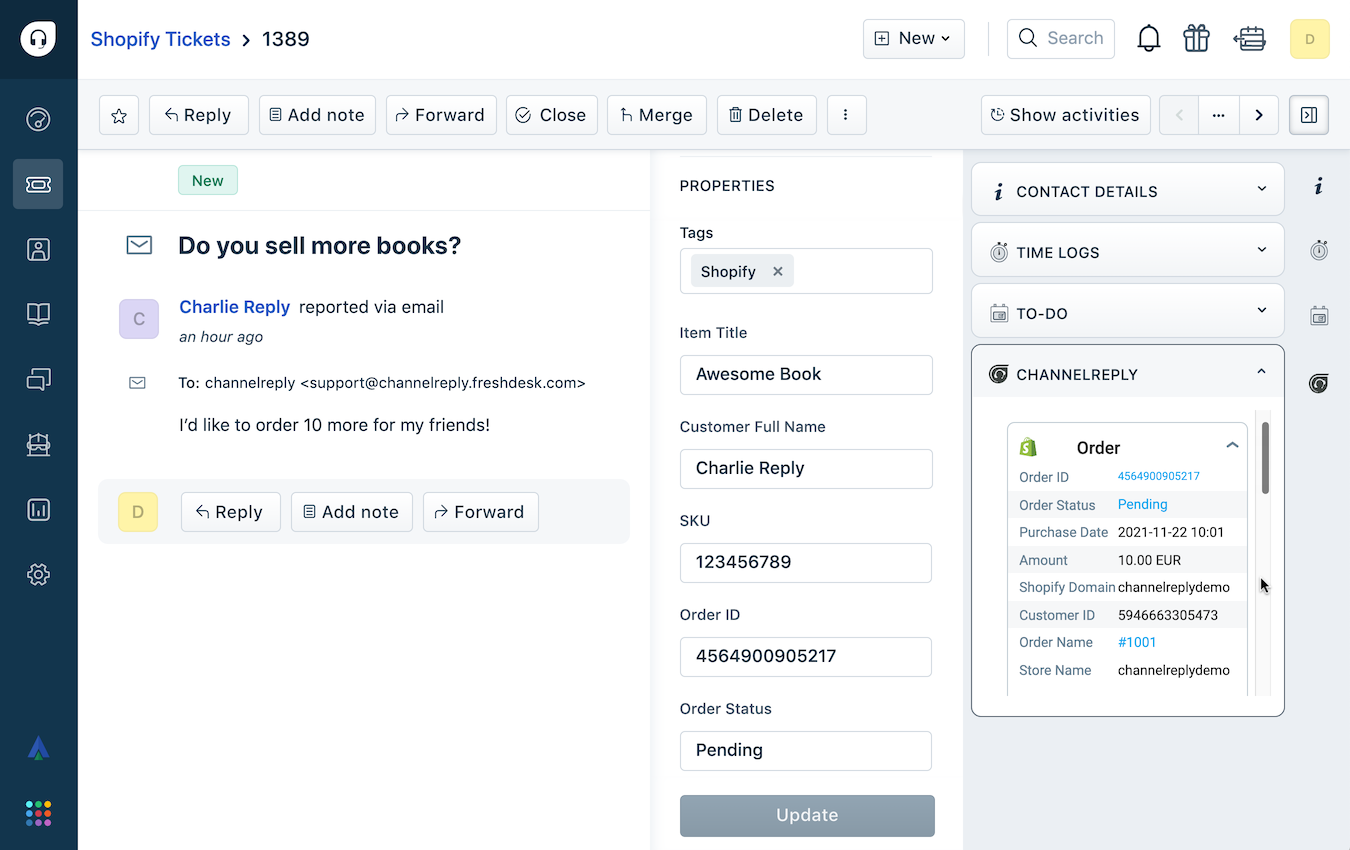
Task: Click the New status badge
Action: point(208,181)
